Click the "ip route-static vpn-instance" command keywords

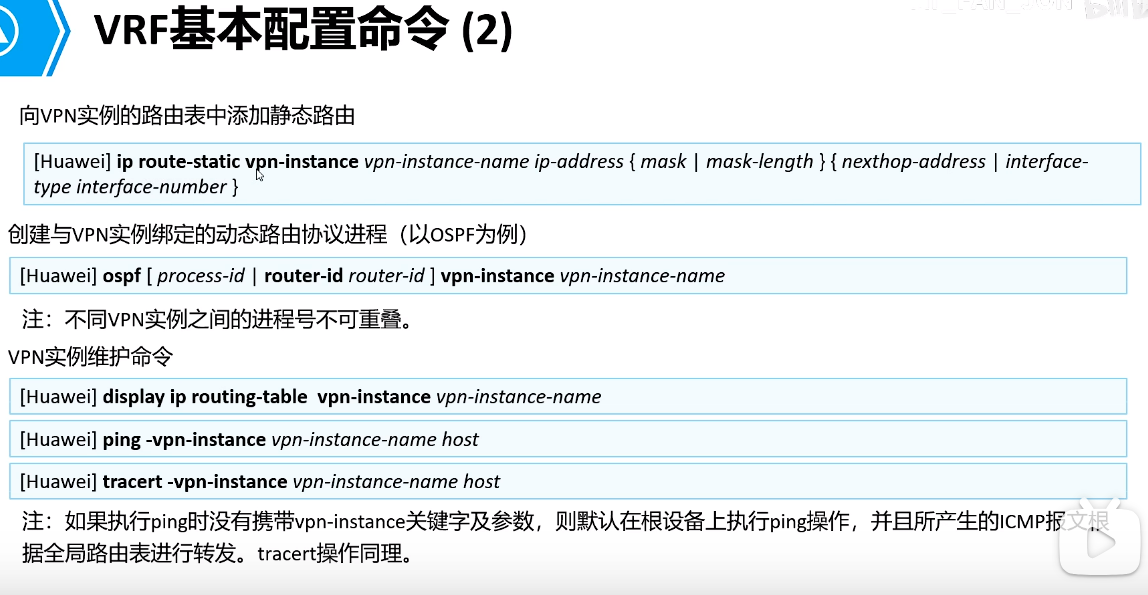pyautogui.click(x=237, y=162)
